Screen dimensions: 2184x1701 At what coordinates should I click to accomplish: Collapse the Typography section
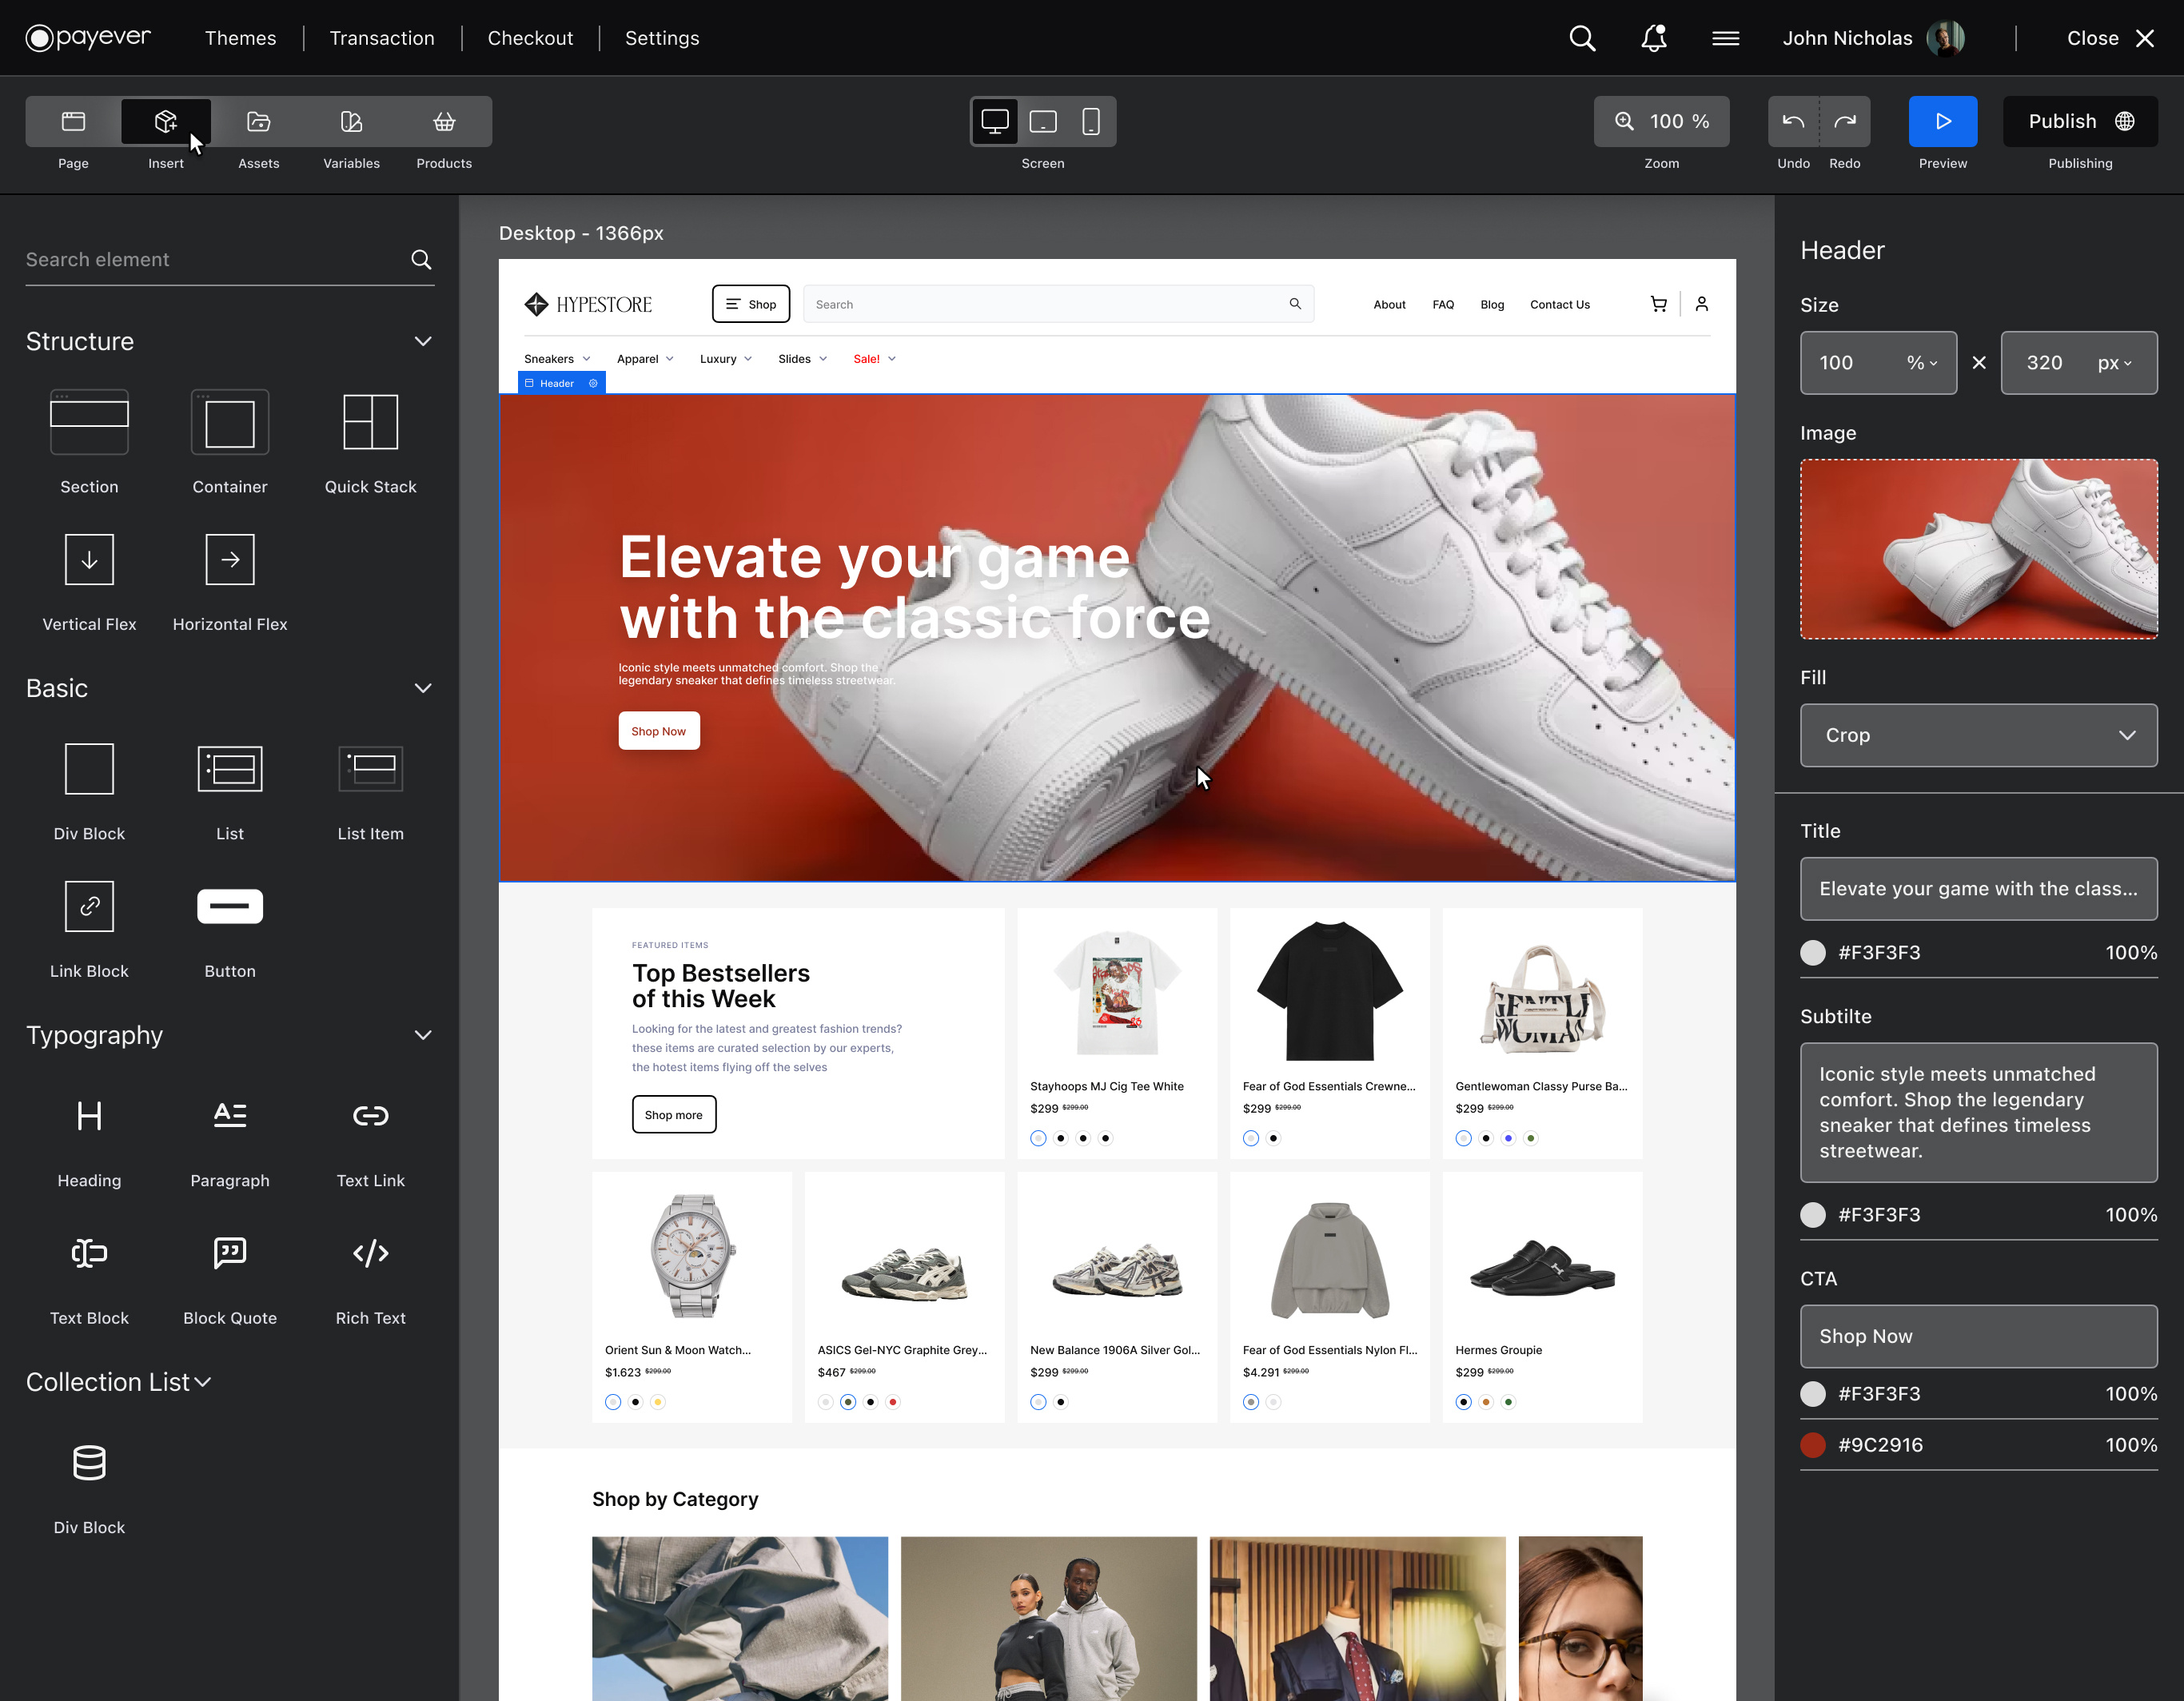[422, 1036]
